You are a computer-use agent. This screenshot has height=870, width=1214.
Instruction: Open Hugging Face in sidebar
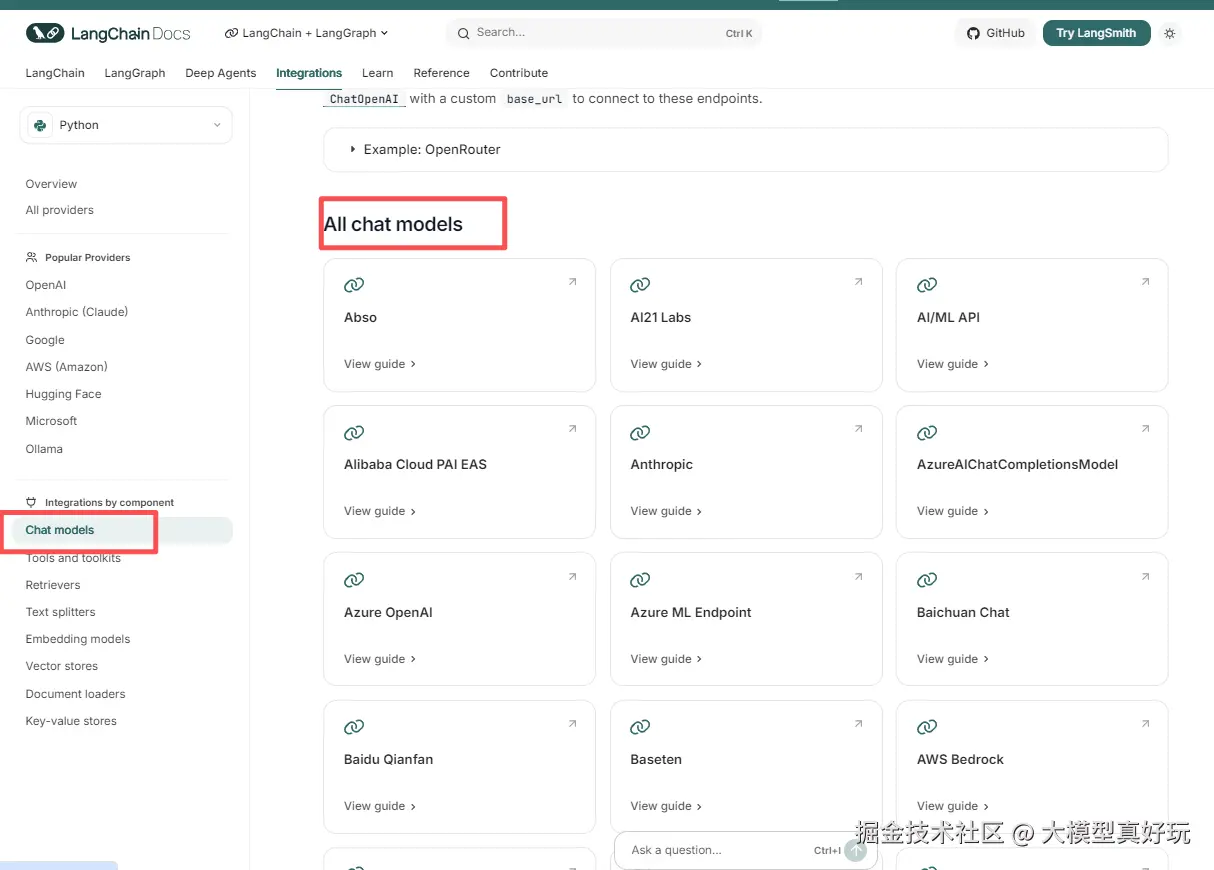pyautogui.click(x=63, y=394)
